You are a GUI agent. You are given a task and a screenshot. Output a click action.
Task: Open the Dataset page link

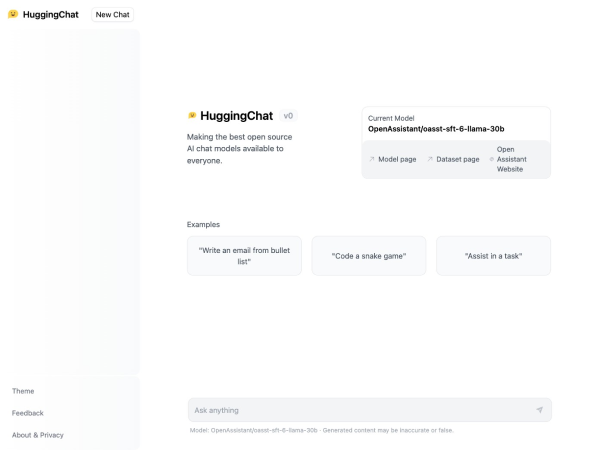(458, 159)
